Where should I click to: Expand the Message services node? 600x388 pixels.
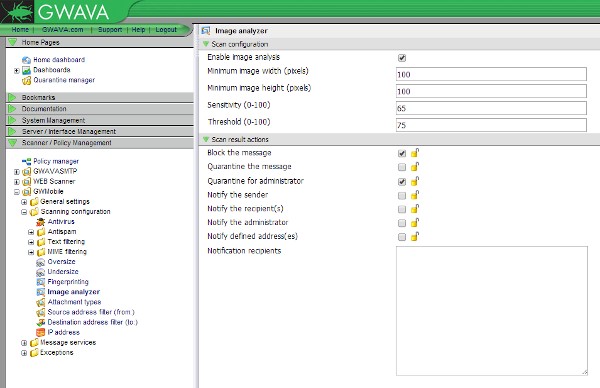pyautogui.click(x=24, y=343)
